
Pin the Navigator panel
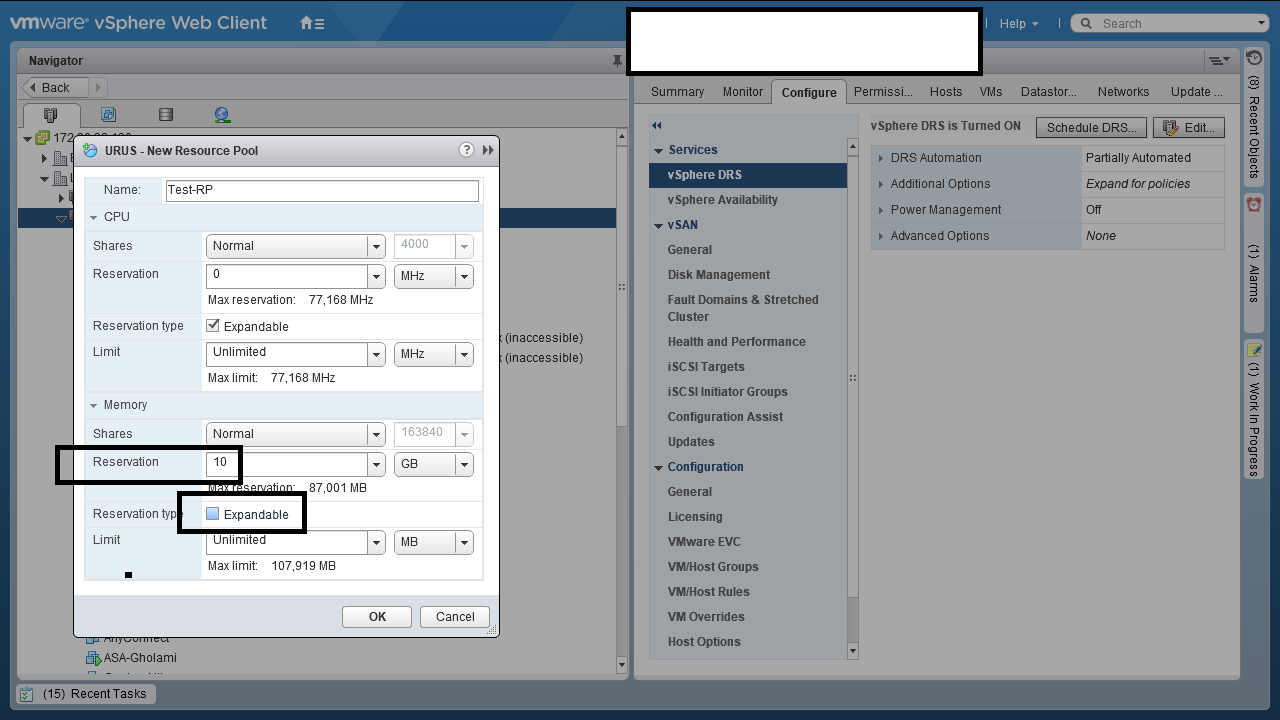click(x=617, y=61)
